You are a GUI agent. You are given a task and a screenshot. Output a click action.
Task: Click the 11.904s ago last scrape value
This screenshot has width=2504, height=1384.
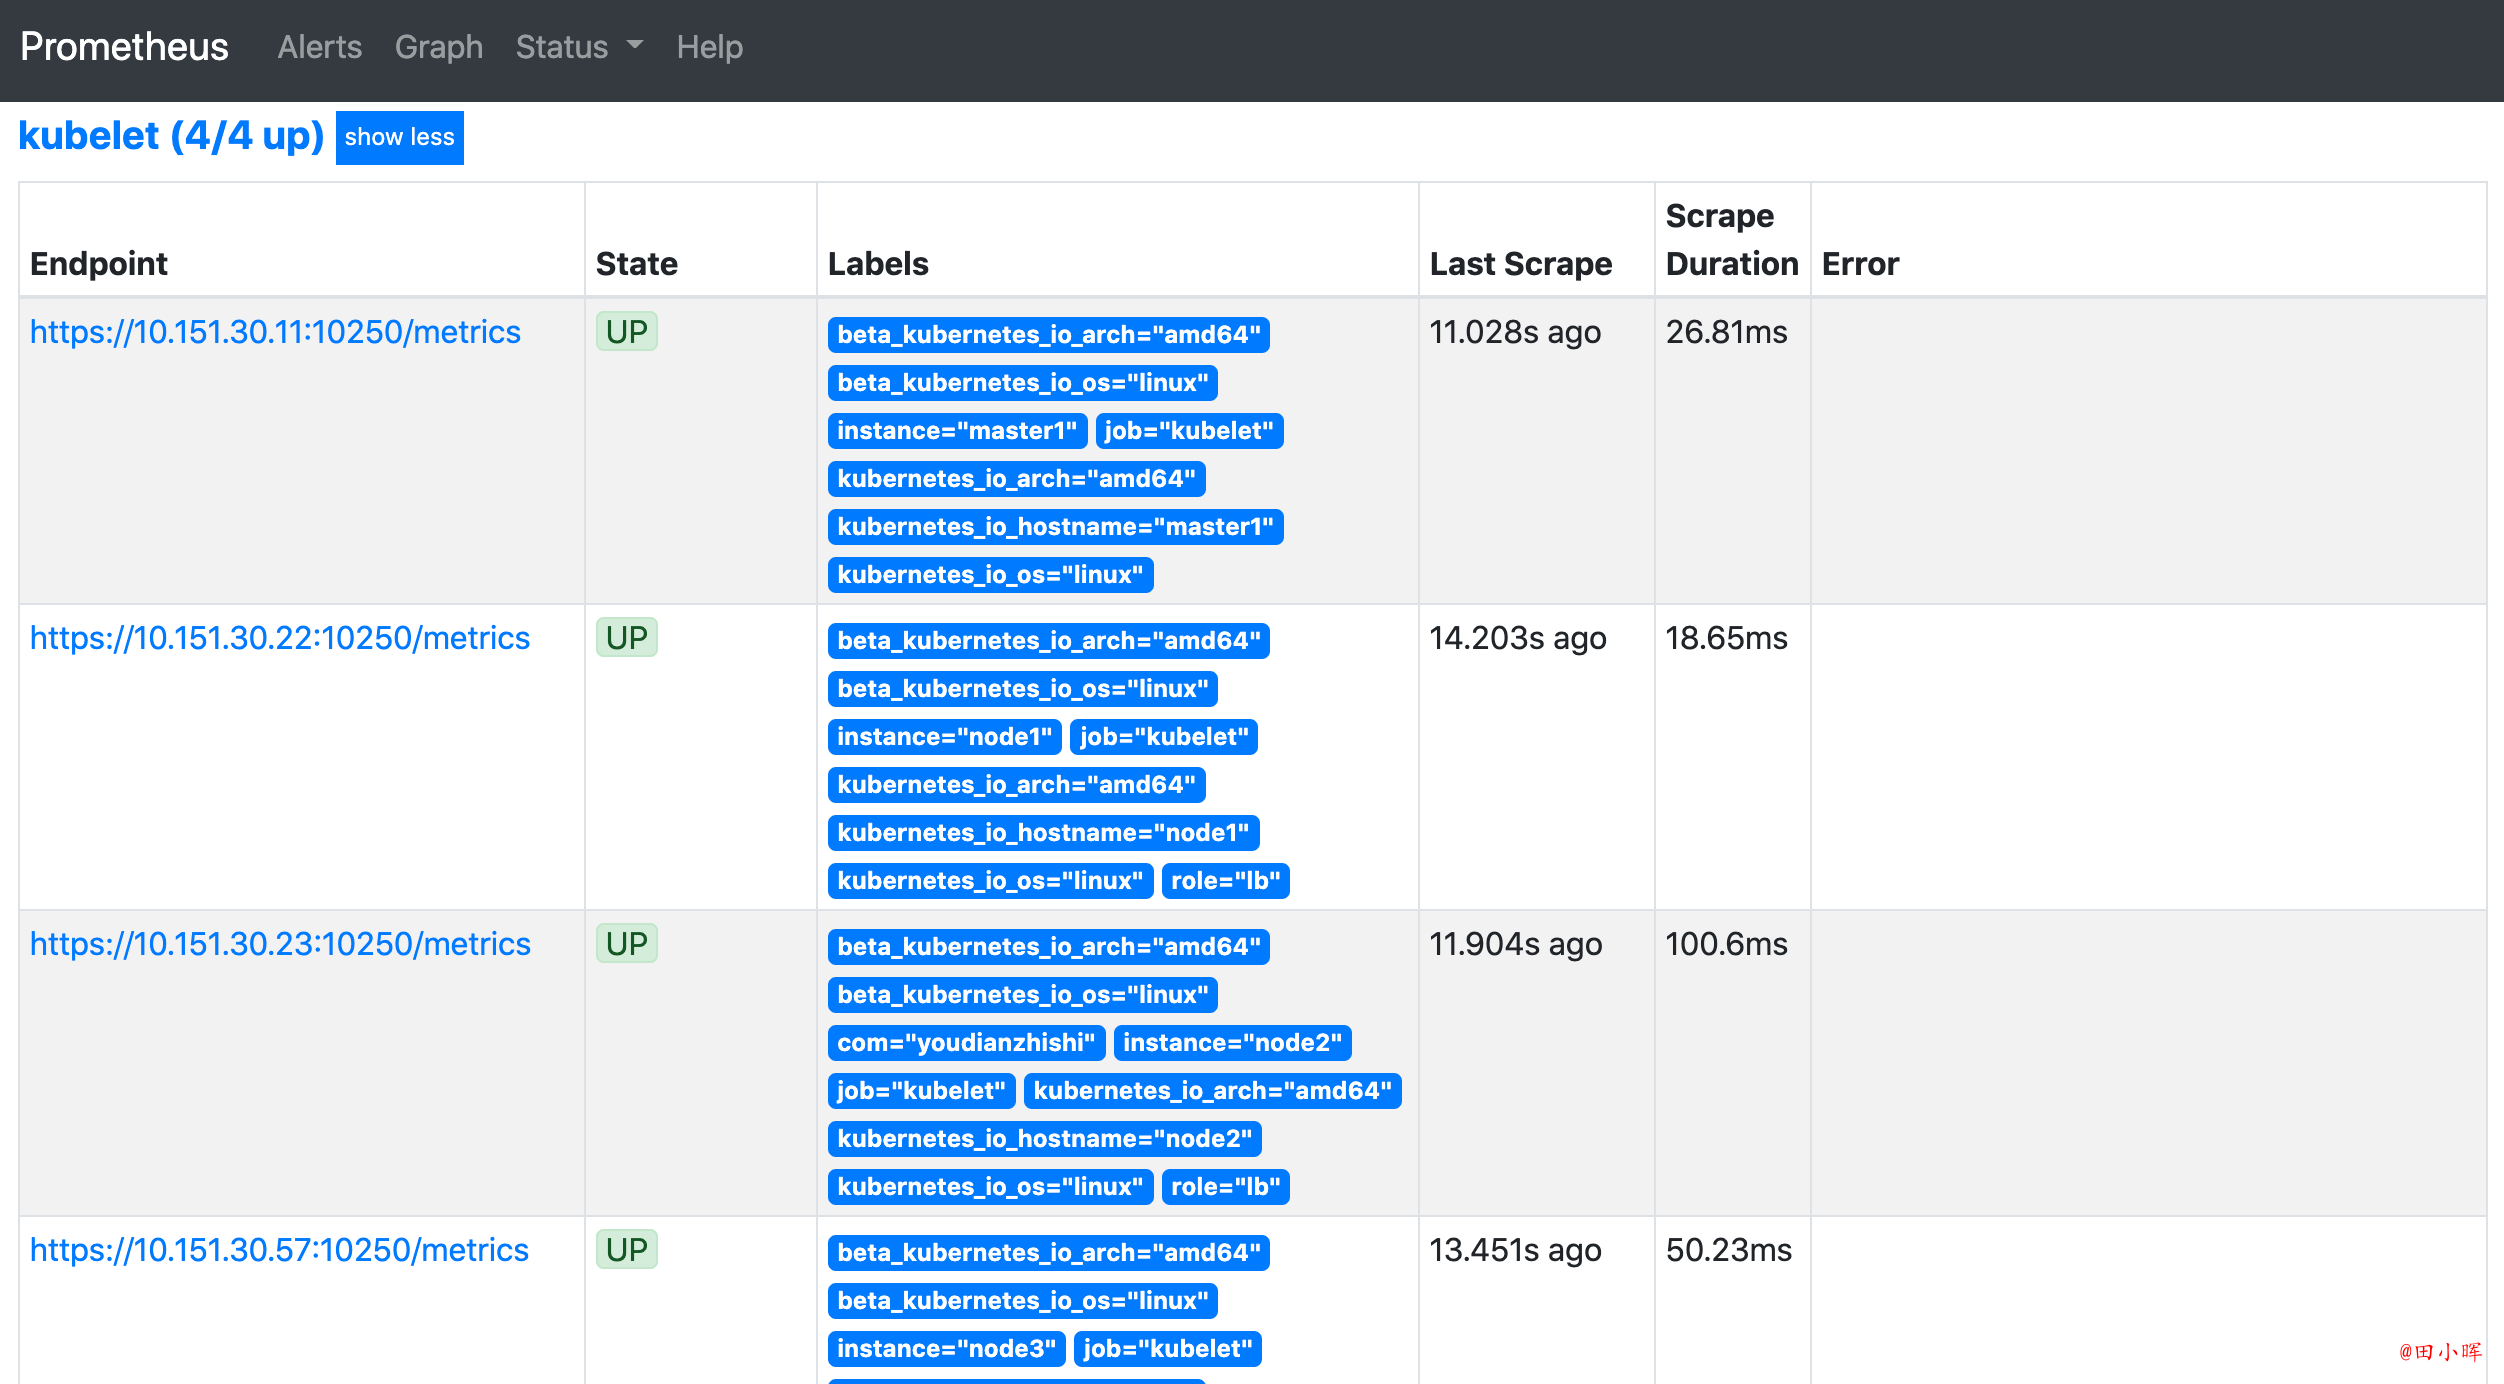(x=1516, y=944)
